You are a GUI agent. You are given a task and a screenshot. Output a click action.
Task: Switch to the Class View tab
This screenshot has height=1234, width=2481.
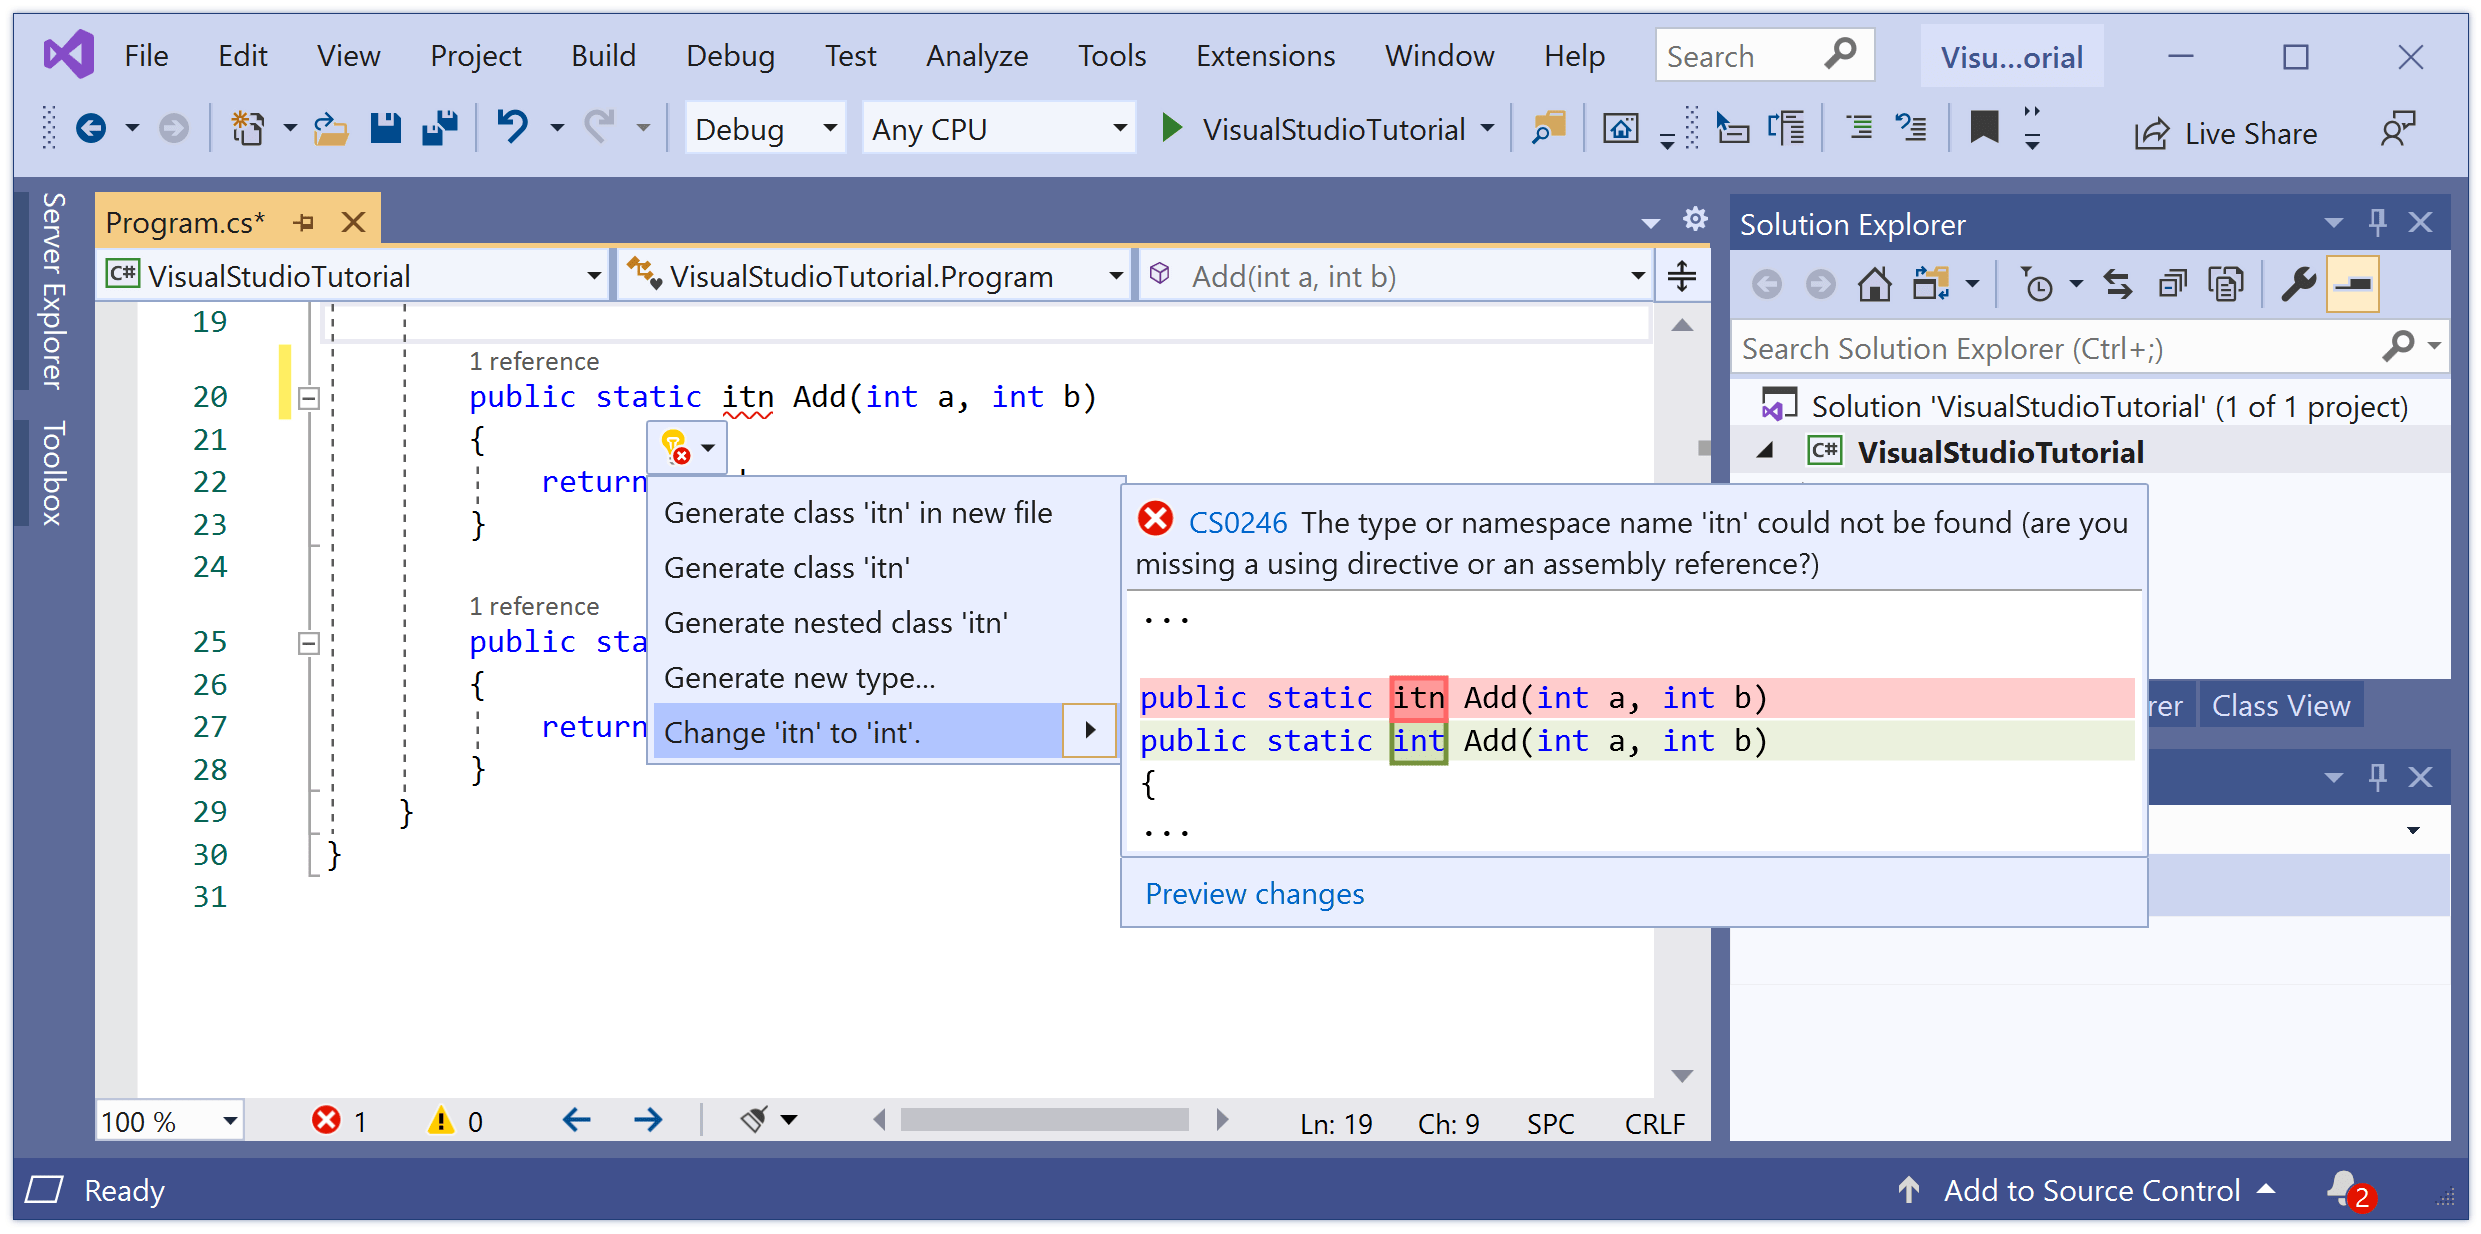point(2280,705)
